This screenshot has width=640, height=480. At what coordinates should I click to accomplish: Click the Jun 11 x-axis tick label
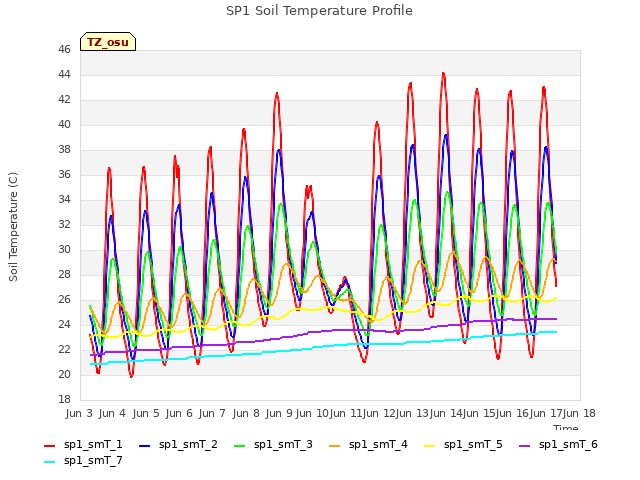(345, 413)
